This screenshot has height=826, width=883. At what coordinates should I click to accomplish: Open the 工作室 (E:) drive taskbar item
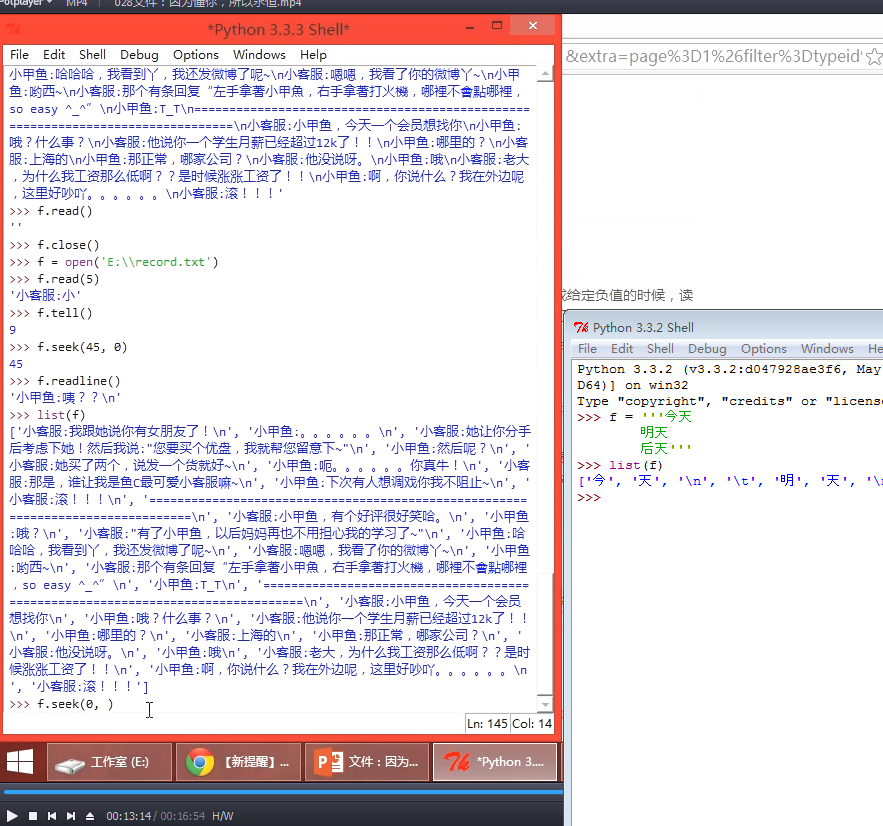108,762
